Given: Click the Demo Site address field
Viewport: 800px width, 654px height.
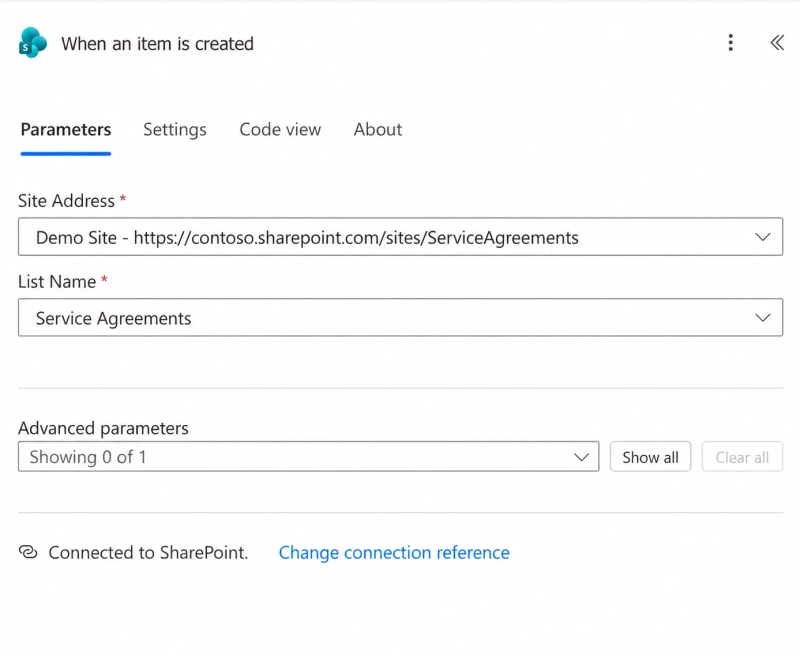Looking at the screenshot, I should click(400, 237).
